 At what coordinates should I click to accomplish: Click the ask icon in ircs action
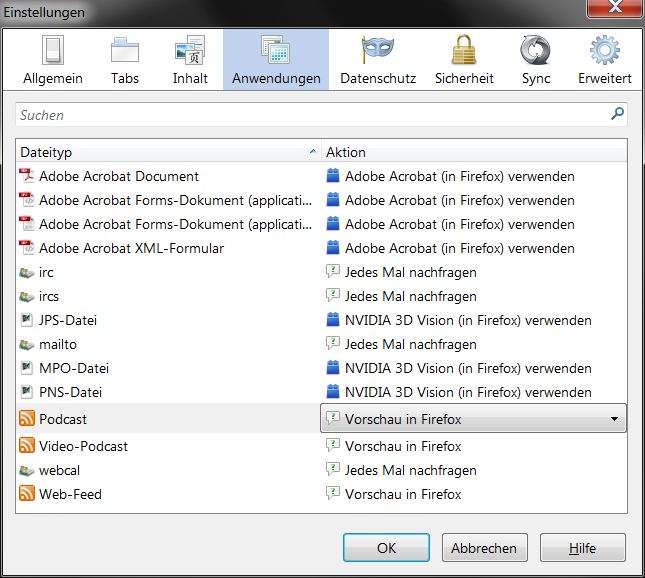333,295
